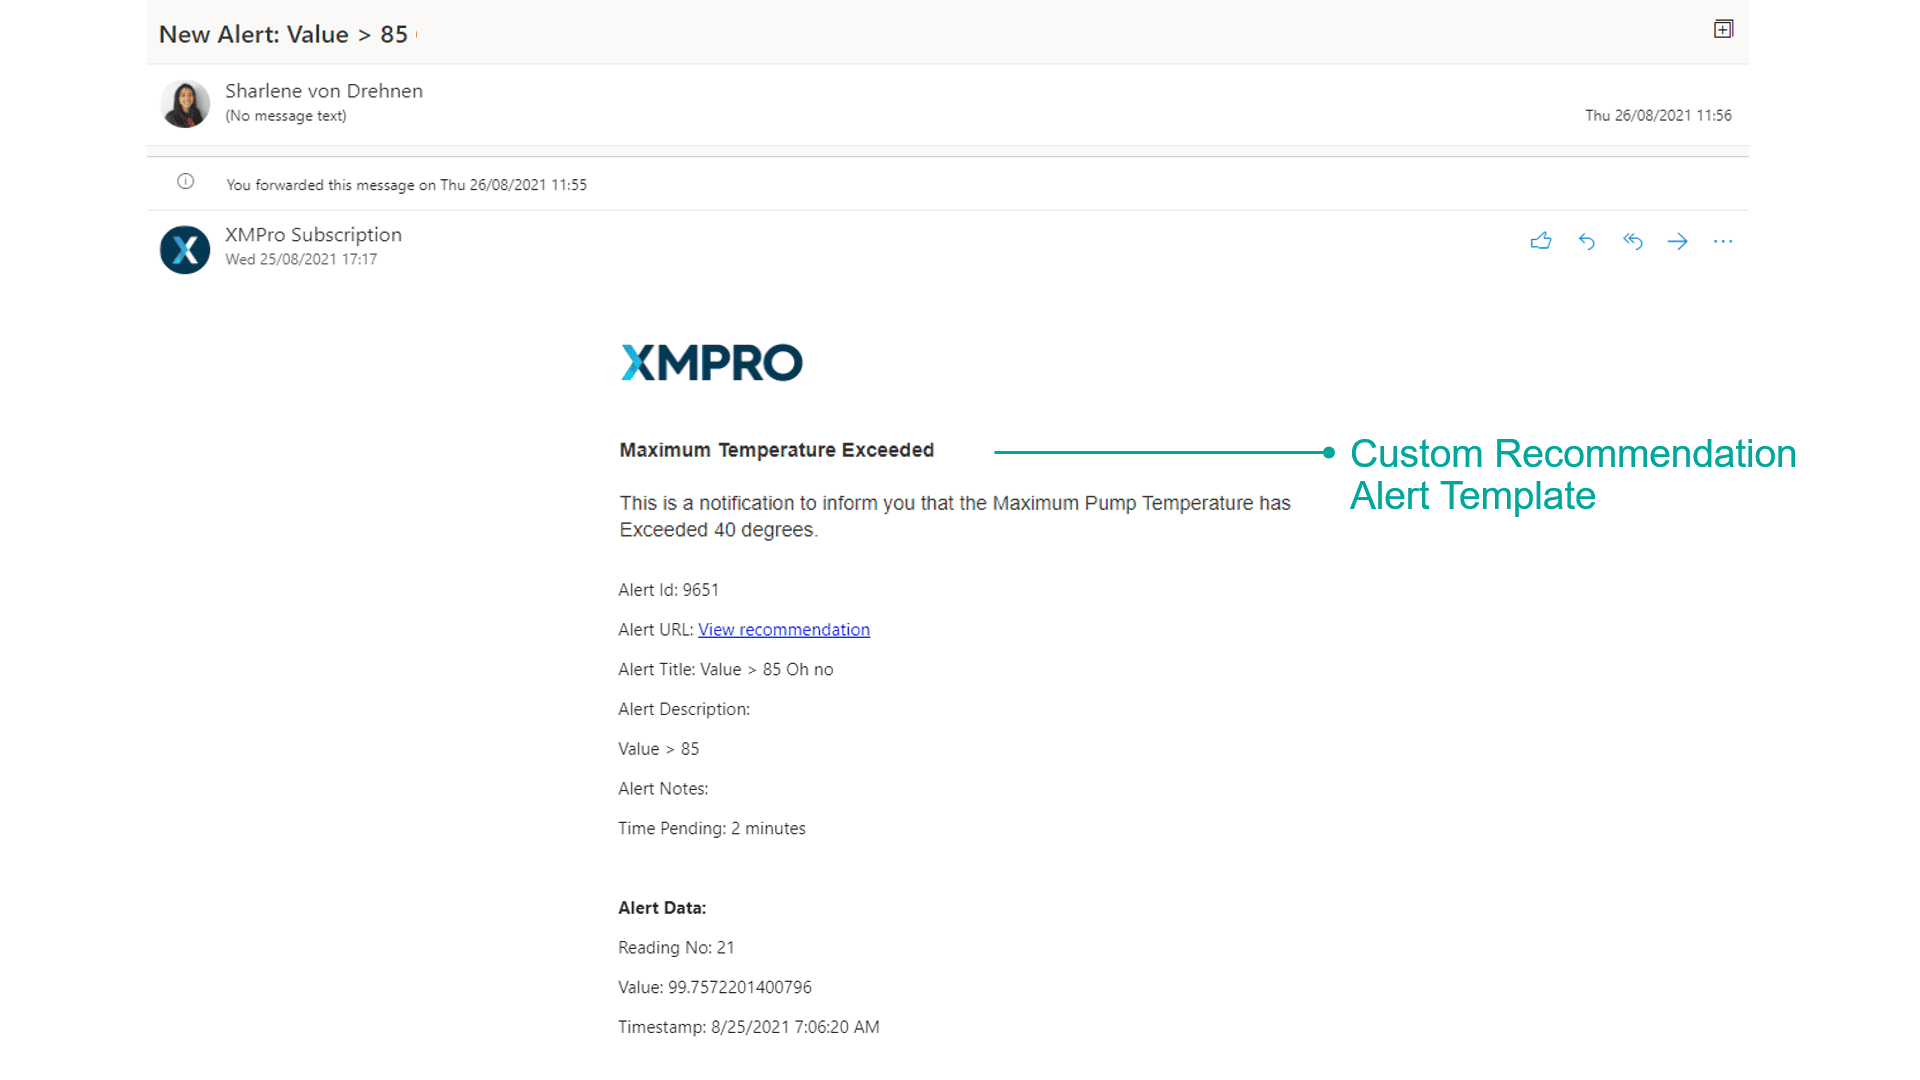The image size is (1920, 1080).
Task: Click the XMPro Subscription sender name
Action: click(x=313, y=235)
